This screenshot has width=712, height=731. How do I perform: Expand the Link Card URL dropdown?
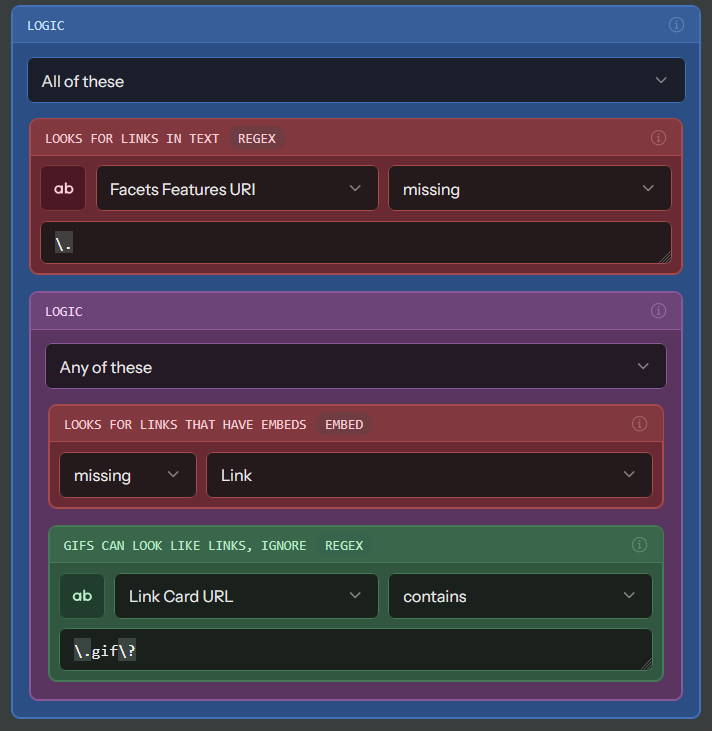246,596
